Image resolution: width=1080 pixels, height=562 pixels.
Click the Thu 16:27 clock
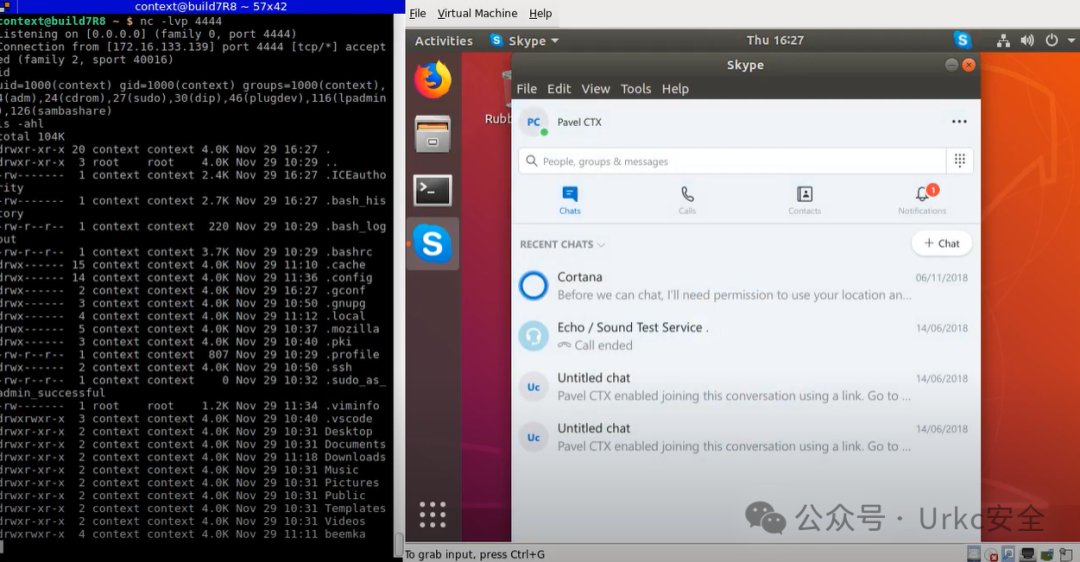(x=775, y=40)
